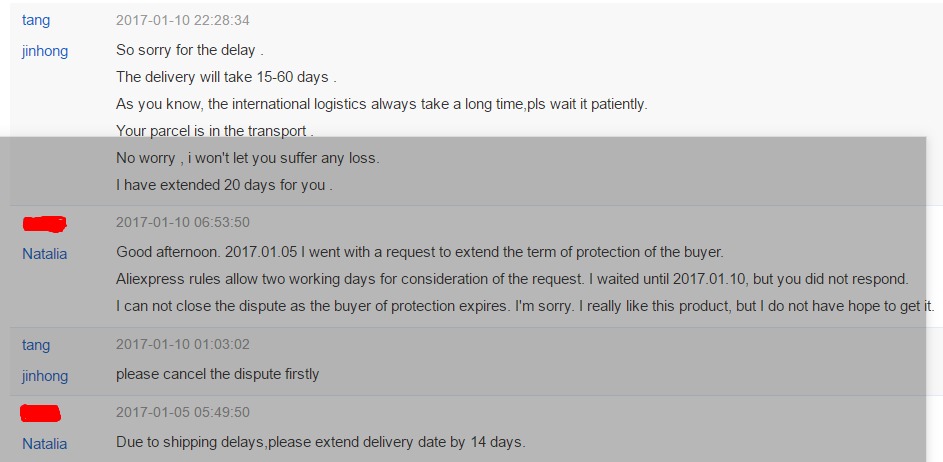The width and height of the screenshot is (943, 462).
Task: Click the 2017-01-10 22:28:34 timestamp
Action: pyautogui.click(x=183, y=20)
